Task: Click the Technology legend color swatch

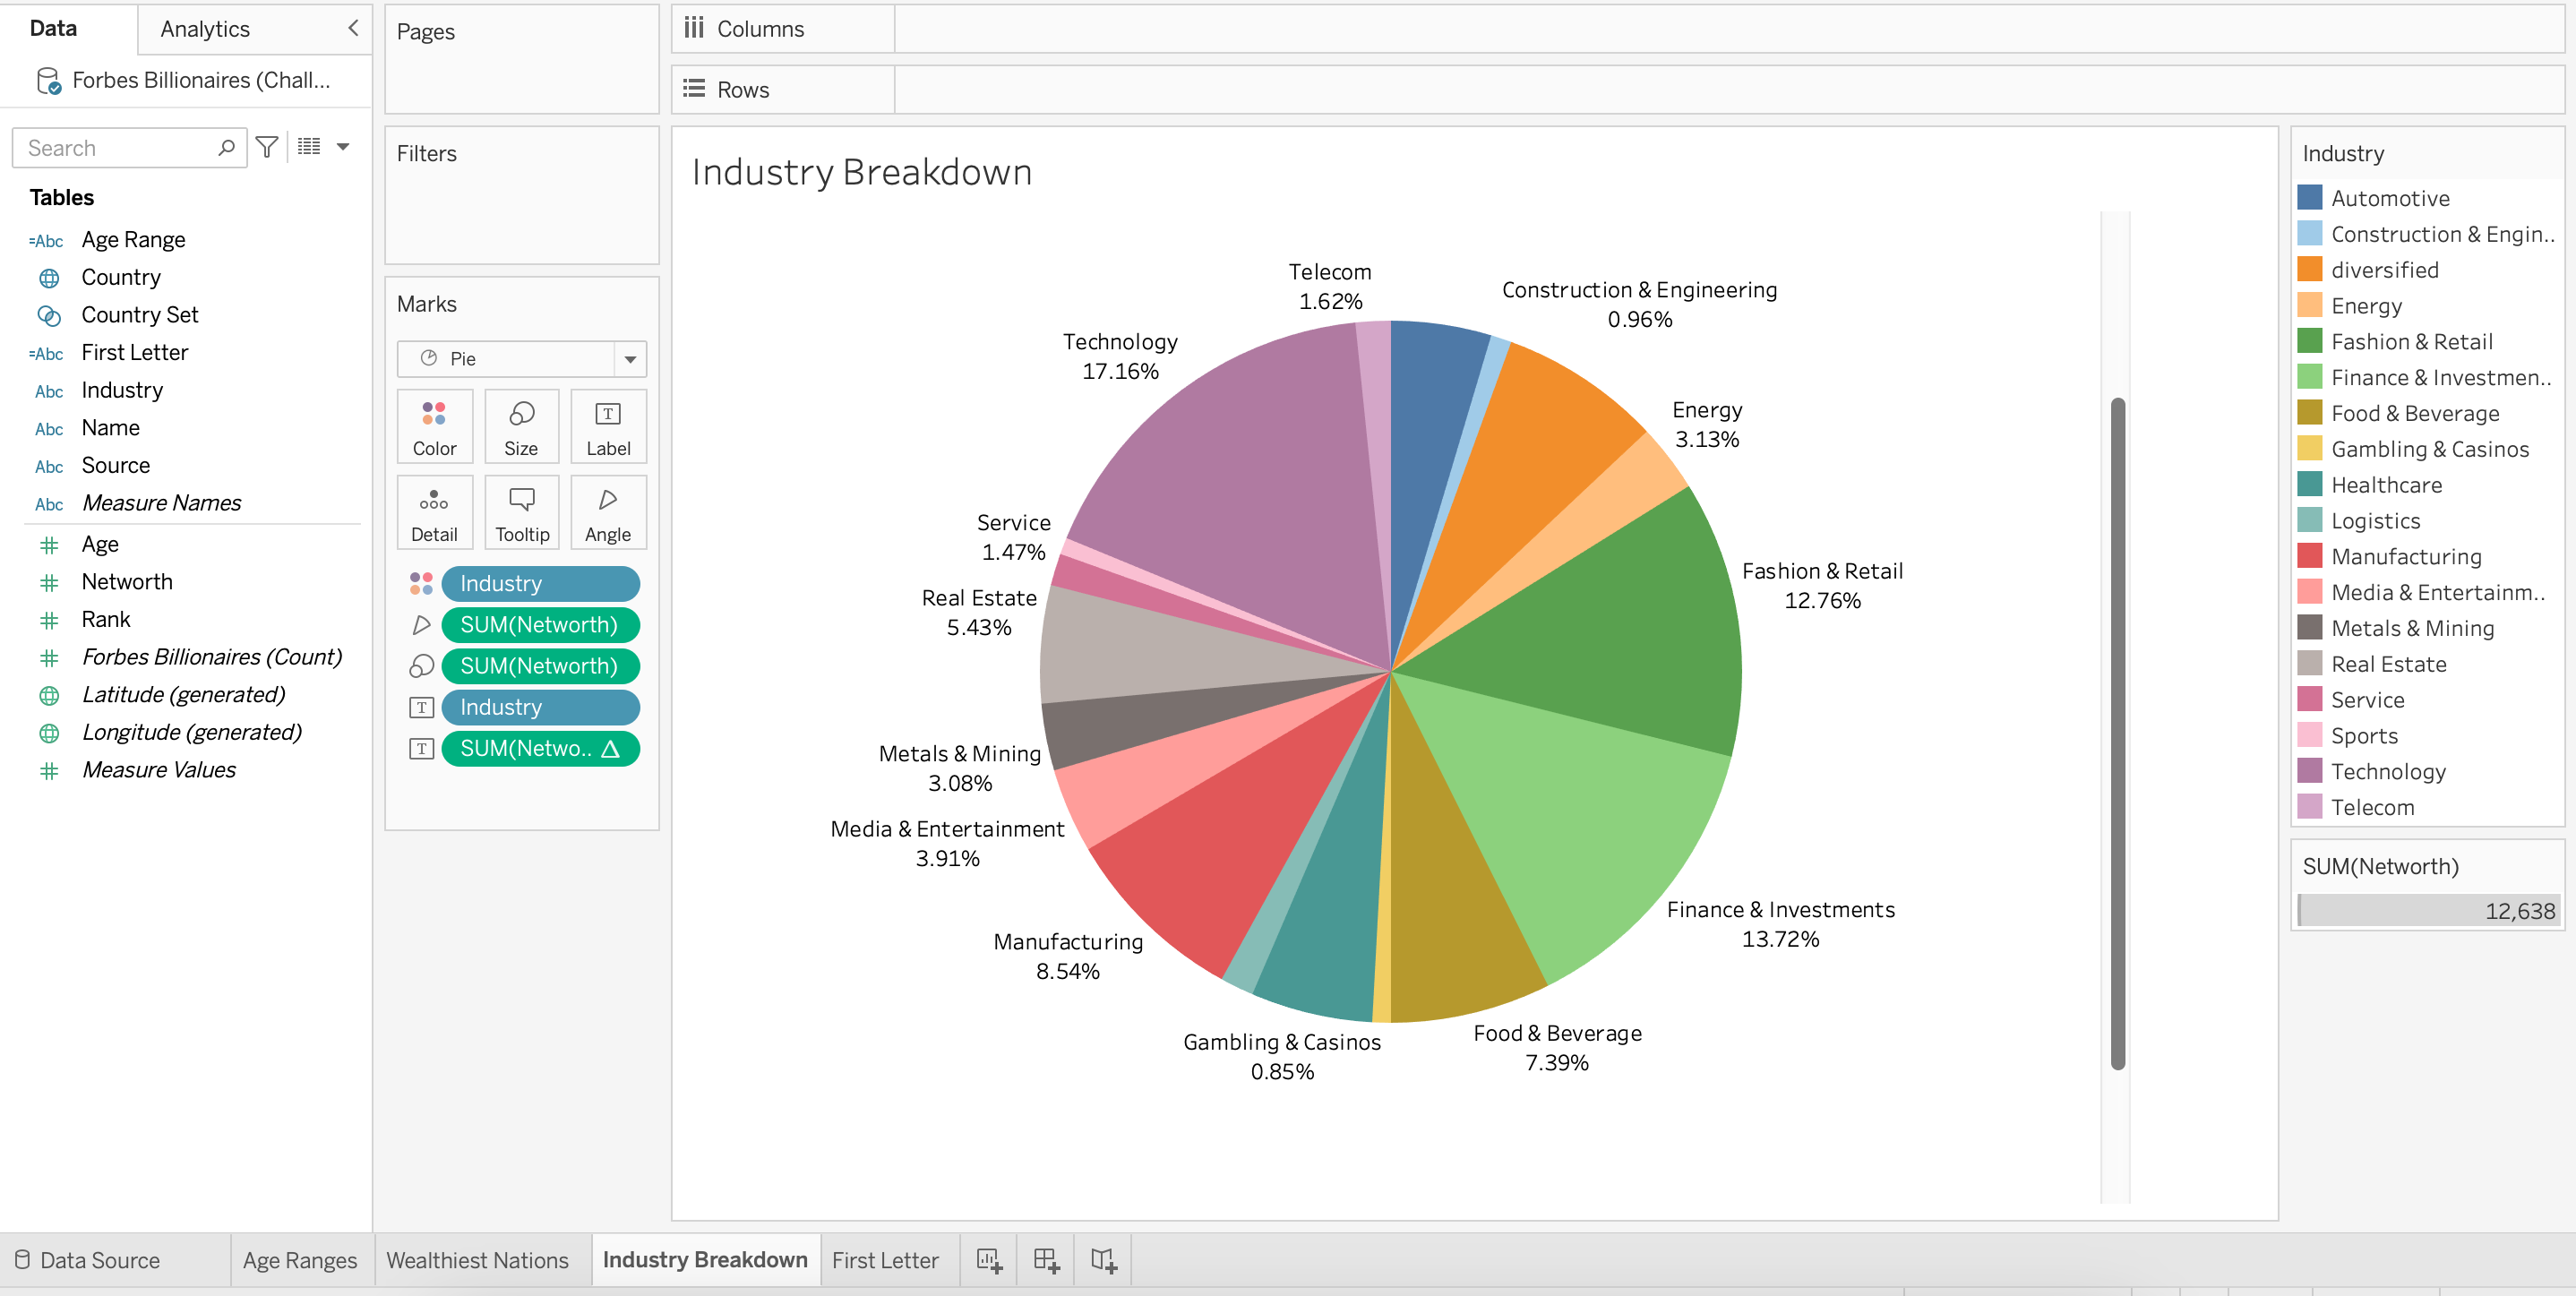Action: point(2310,771)
